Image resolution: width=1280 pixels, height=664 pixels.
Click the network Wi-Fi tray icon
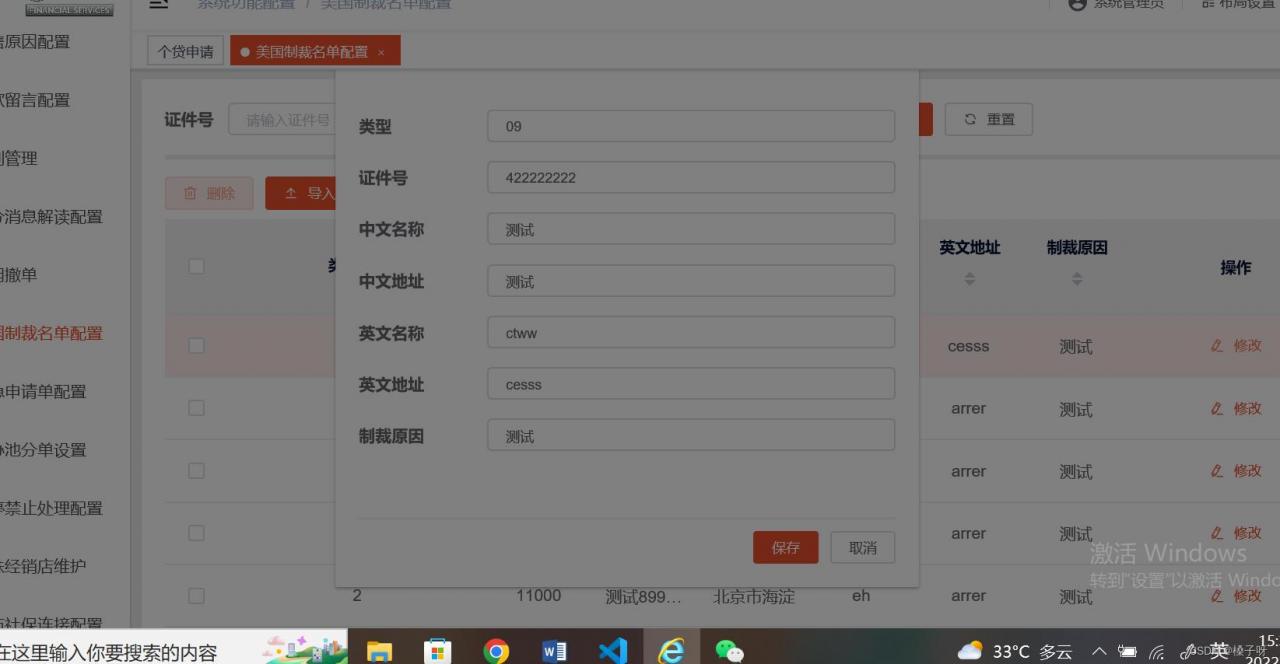point(1157,652)
